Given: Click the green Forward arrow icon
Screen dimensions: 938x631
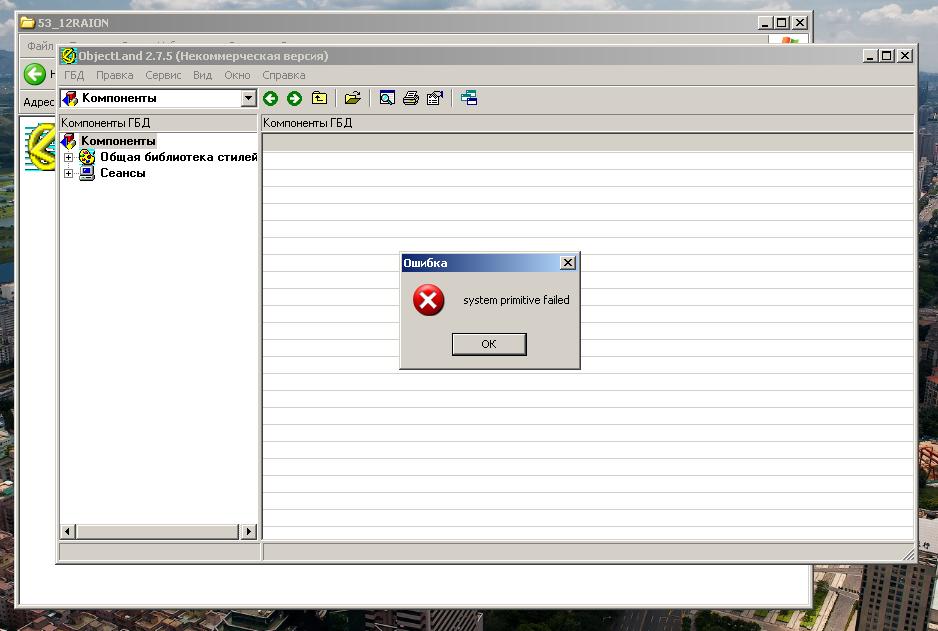Looking at the screenshot, I should [294, 98].
